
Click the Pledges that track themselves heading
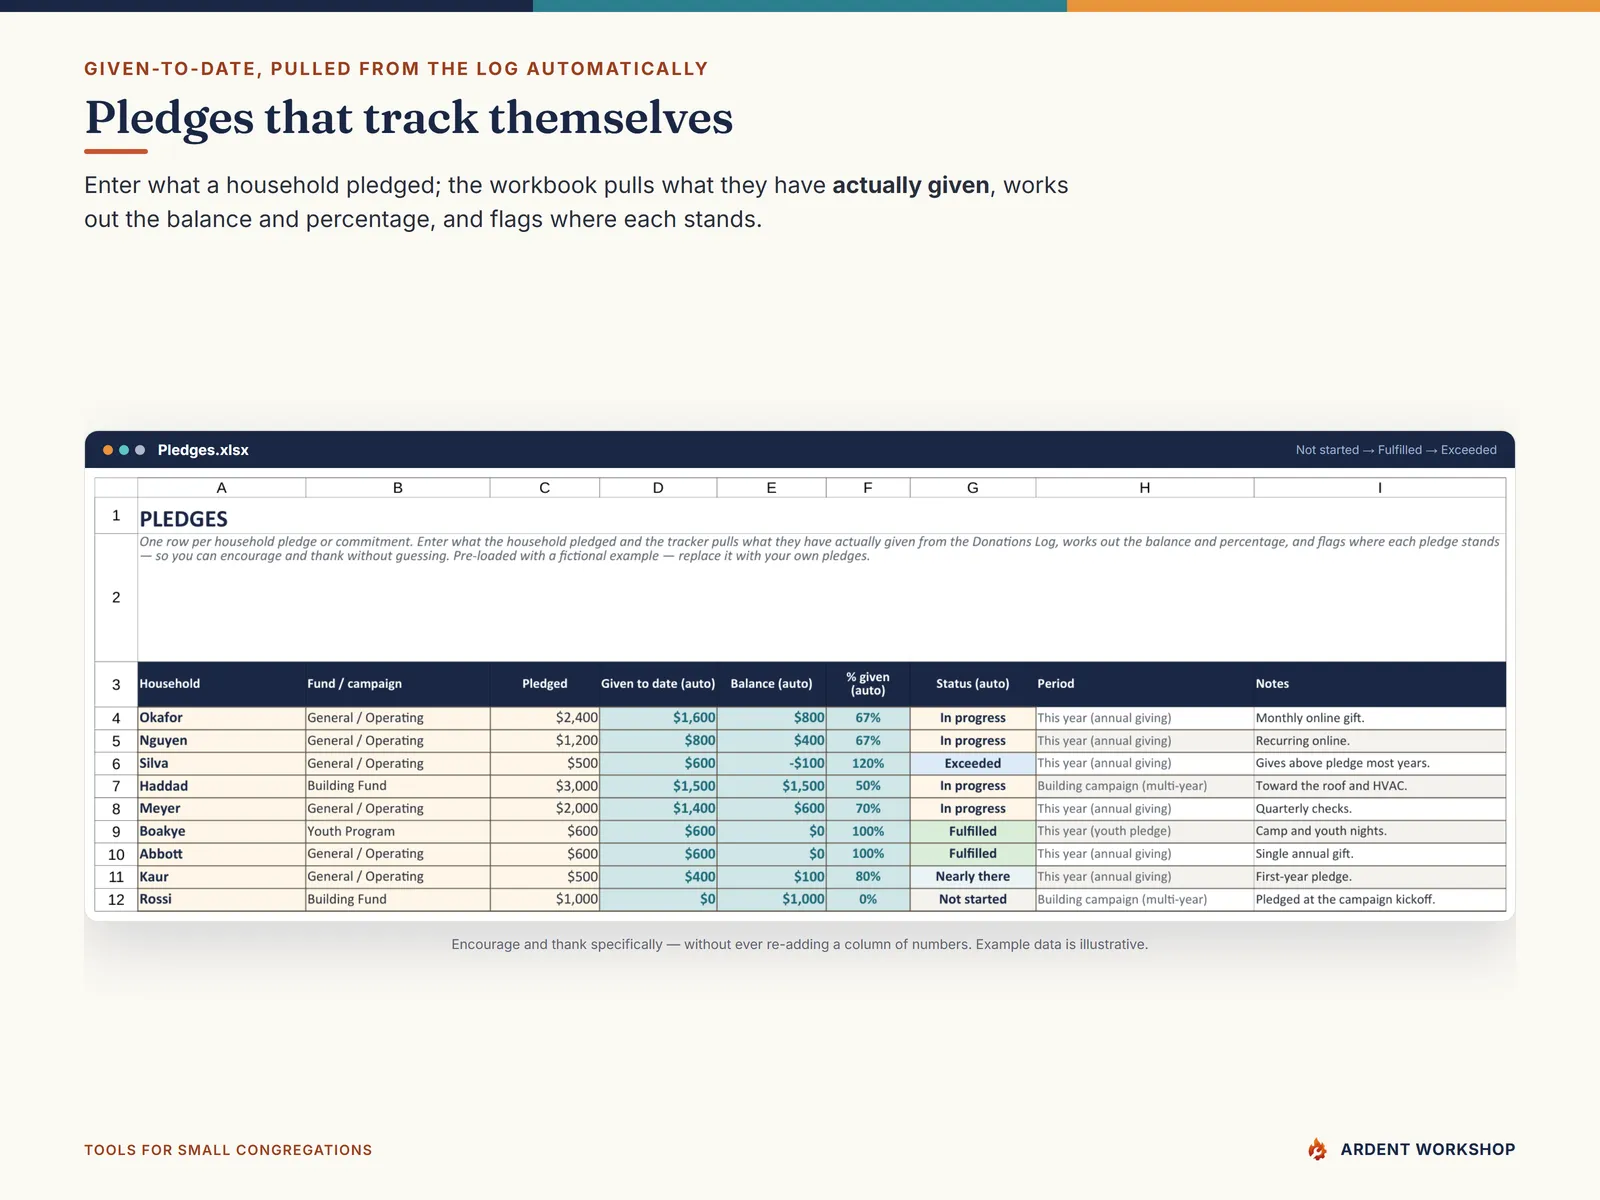click(x=409, y=118)
